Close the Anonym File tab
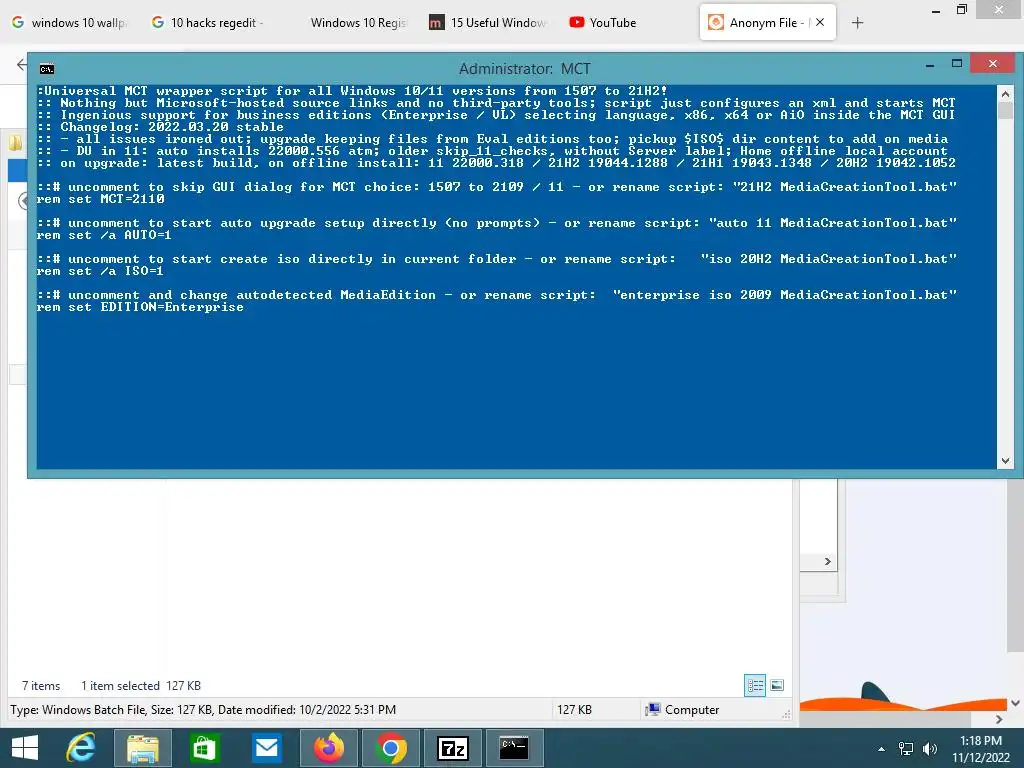Image resolution: width=1024 pixels, height=768 pixels. point(820,22)
